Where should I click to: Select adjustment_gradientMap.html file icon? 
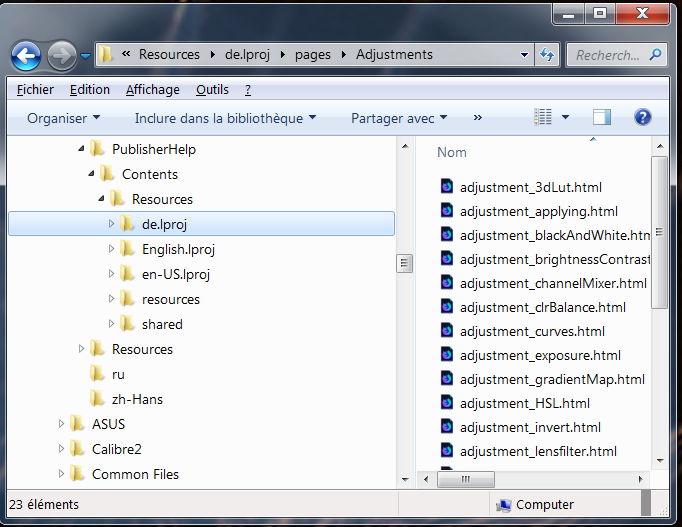tap(447, 379)
